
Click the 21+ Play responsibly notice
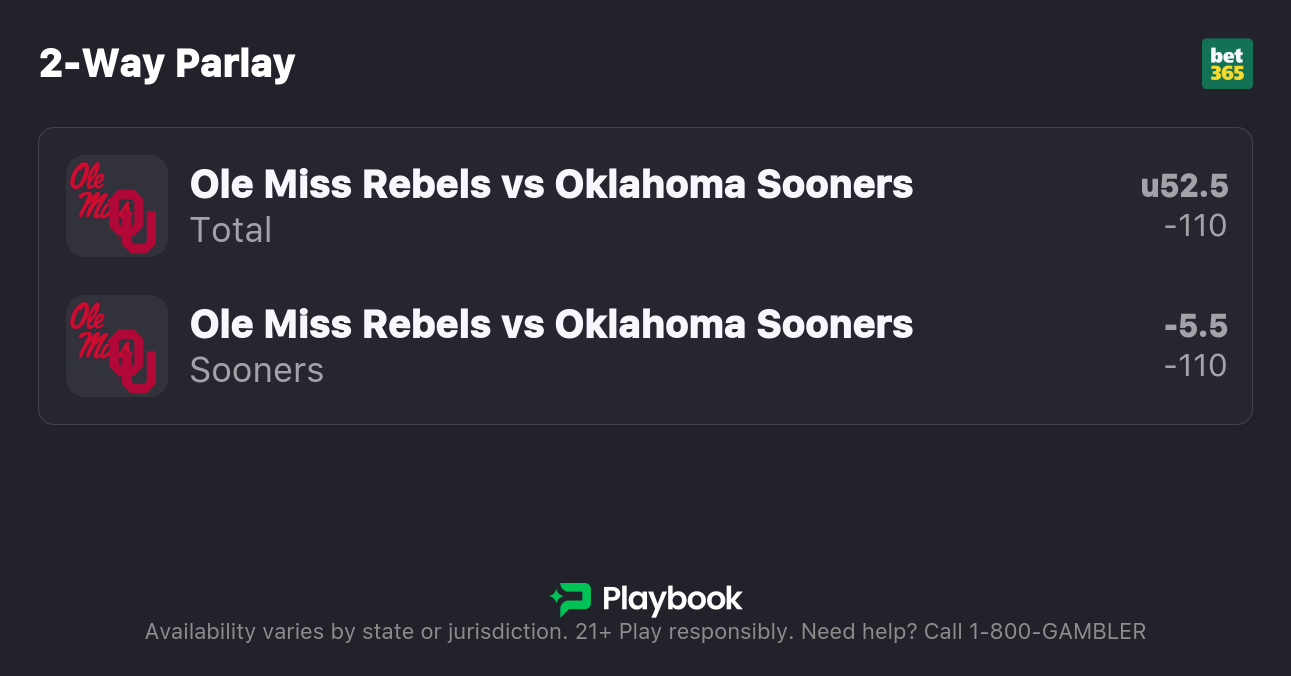684,632
